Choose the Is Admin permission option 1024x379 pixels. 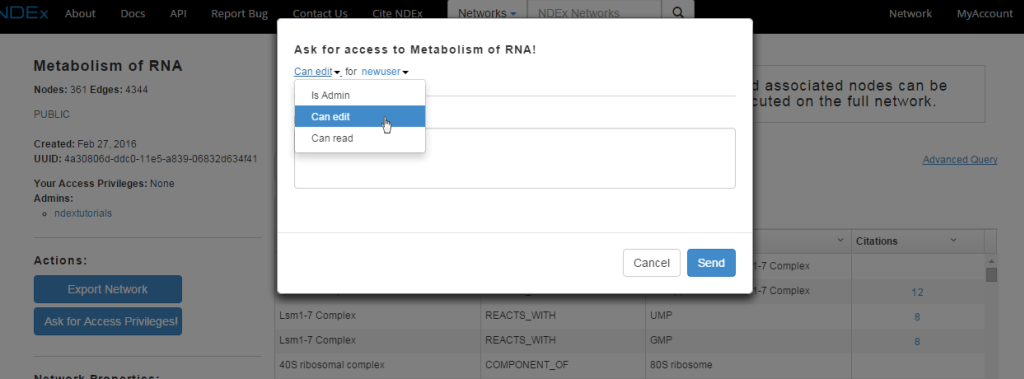(360, 95)
